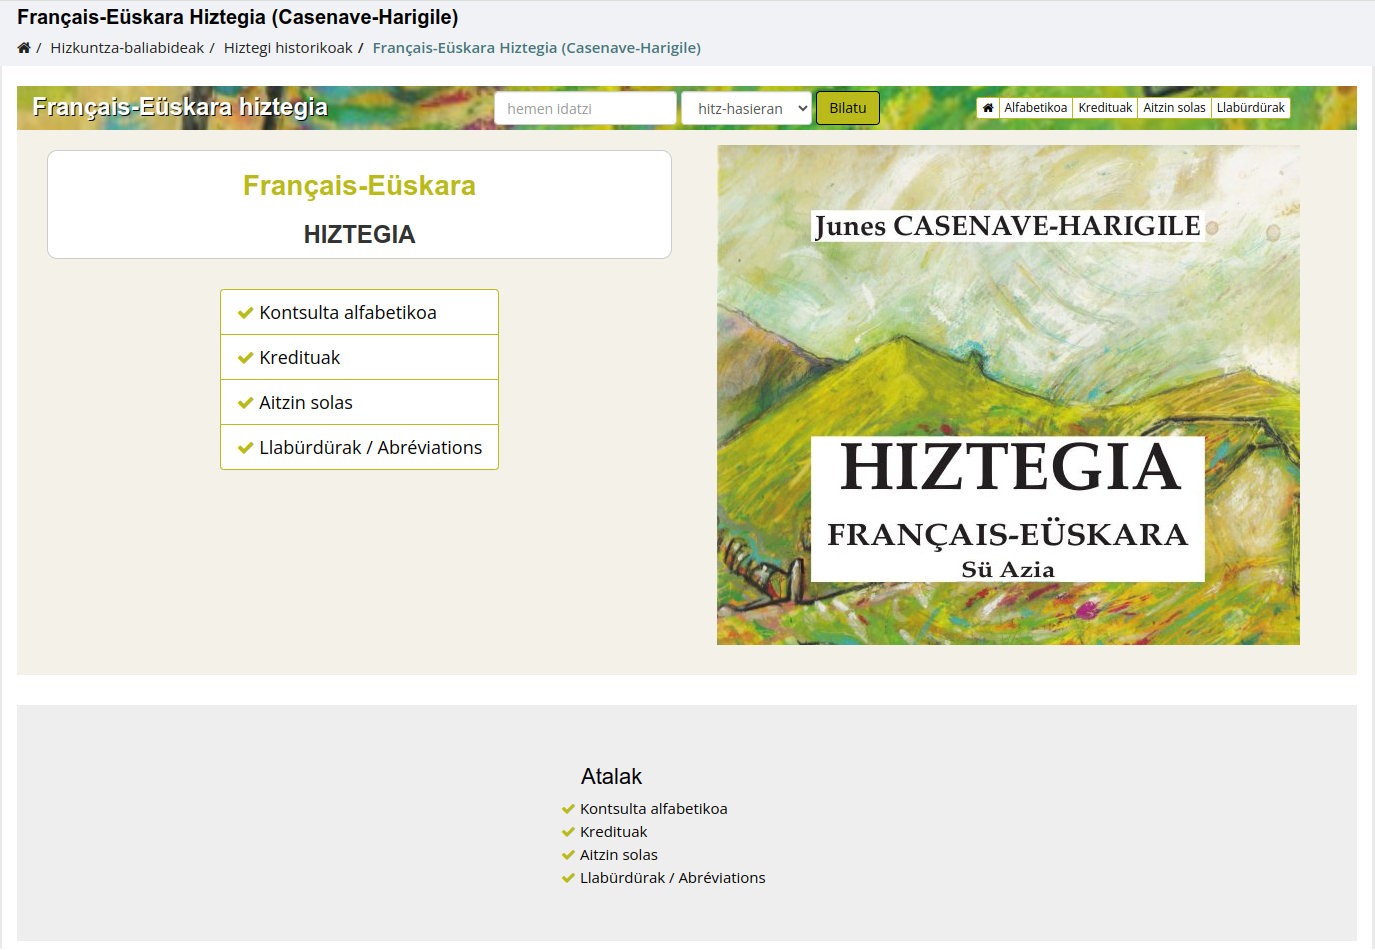Click the home icon in the top-right navigation

click(988, 108)
